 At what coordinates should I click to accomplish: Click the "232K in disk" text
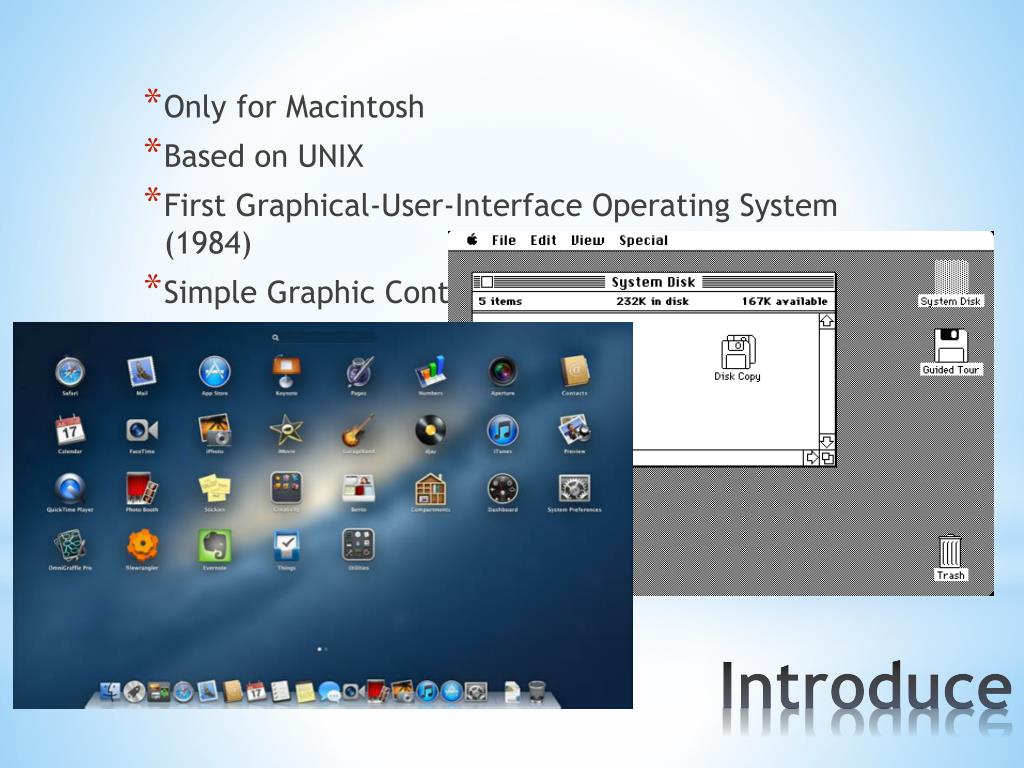pos(652,301)
